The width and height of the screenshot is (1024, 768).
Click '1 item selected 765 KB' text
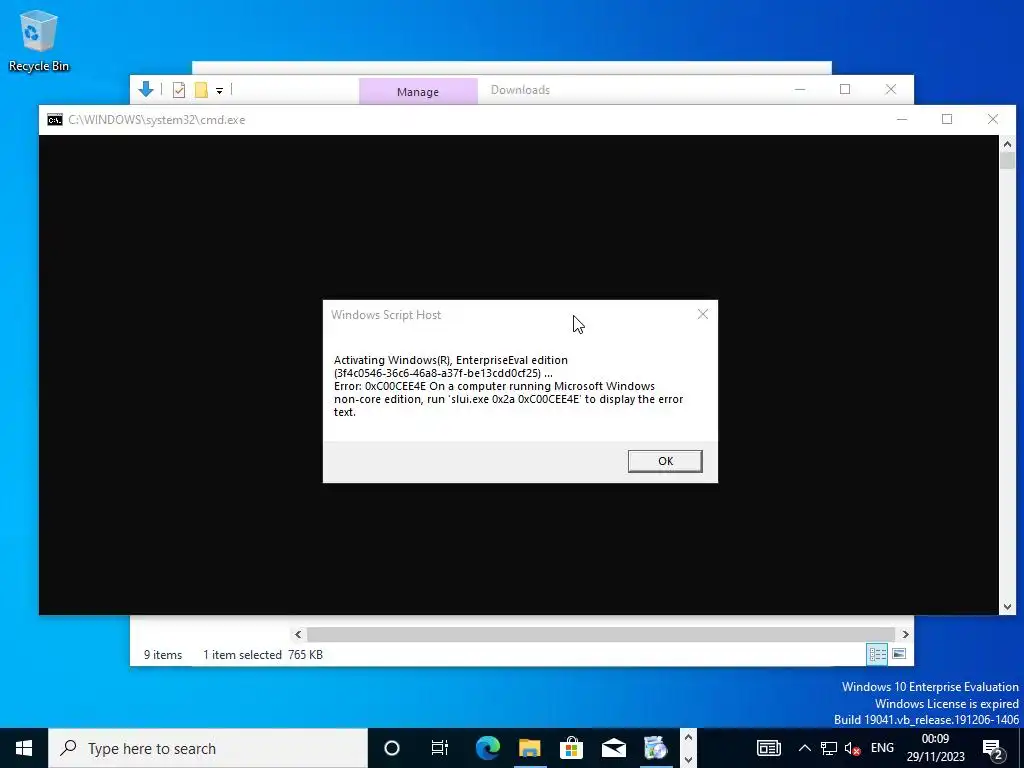pyautogui.click(x=263, y=655)
